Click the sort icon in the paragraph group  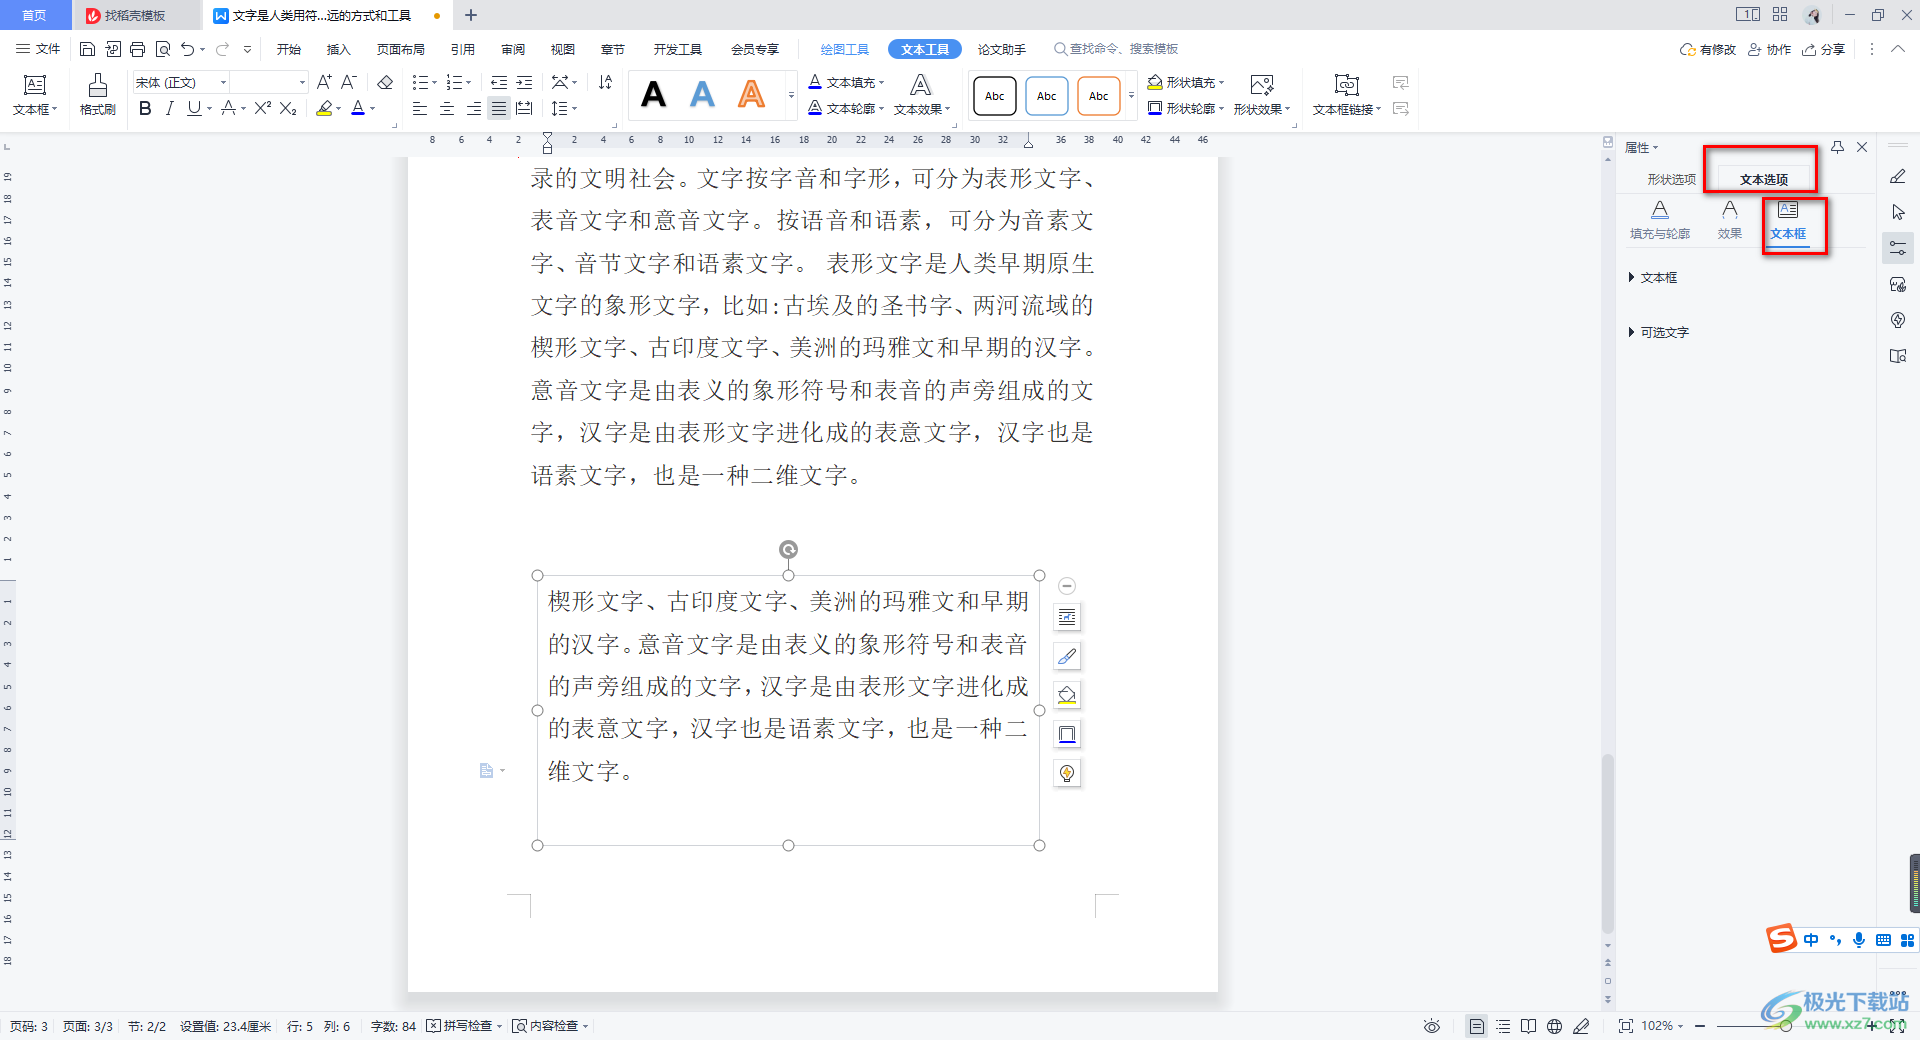(x=605, y=82)
